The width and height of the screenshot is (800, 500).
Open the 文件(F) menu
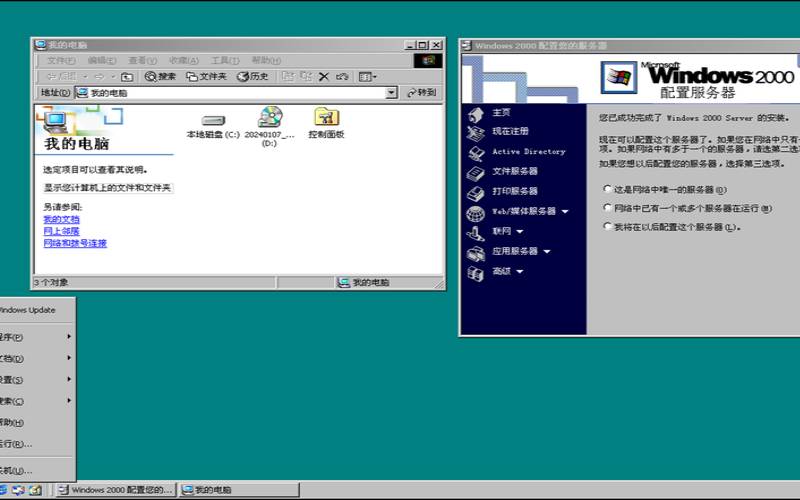pyautogui.click(x=61, y=60)
